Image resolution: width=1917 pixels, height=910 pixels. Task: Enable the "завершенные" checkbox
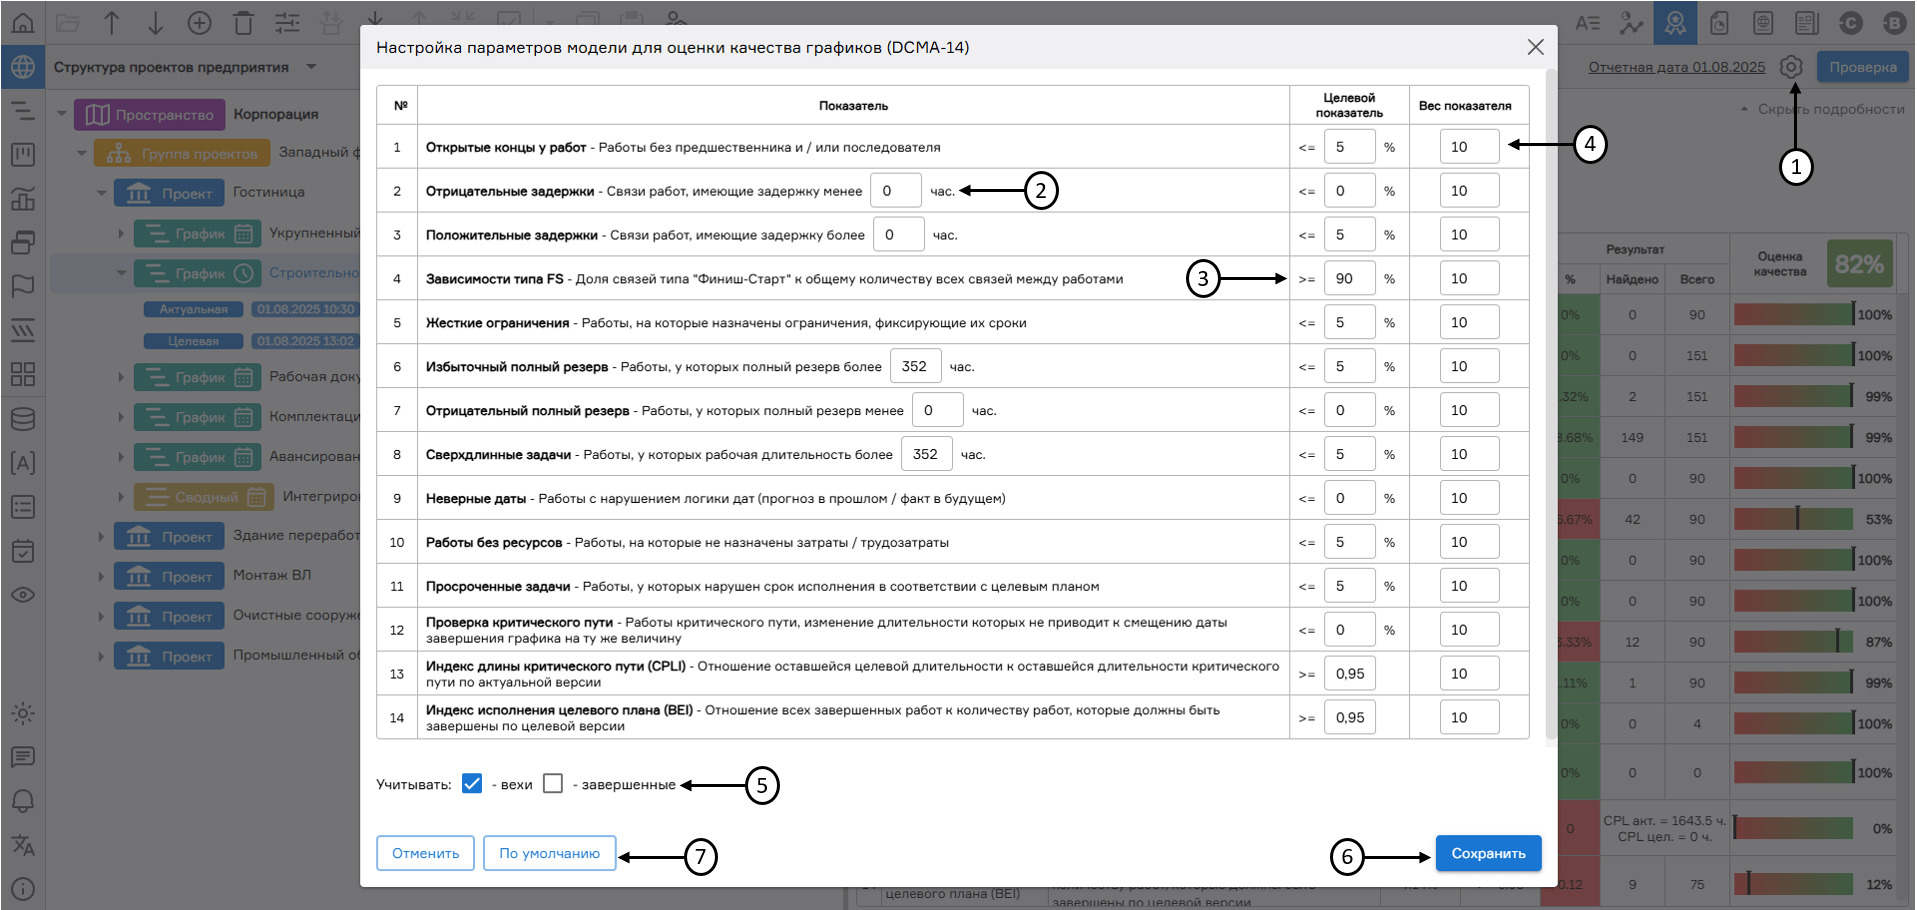(x=553, y=784)
